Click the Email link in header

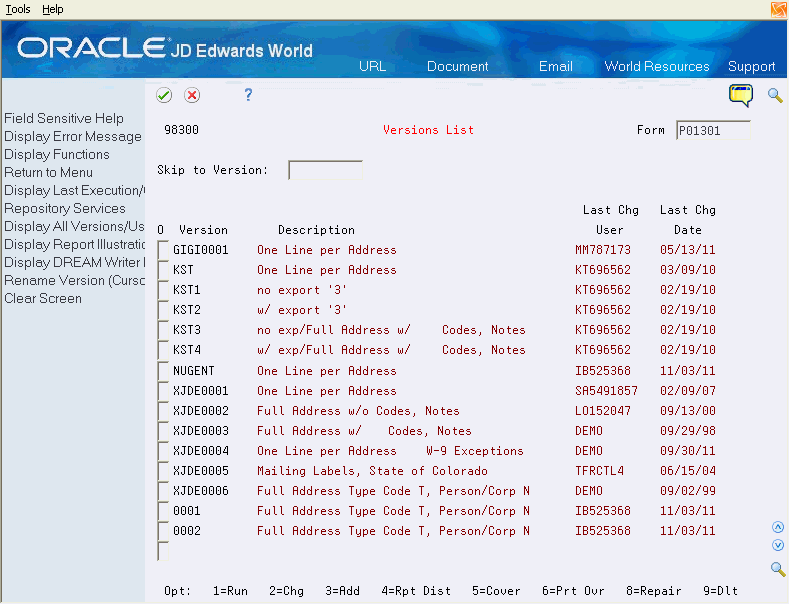click(x=556, y=66)
